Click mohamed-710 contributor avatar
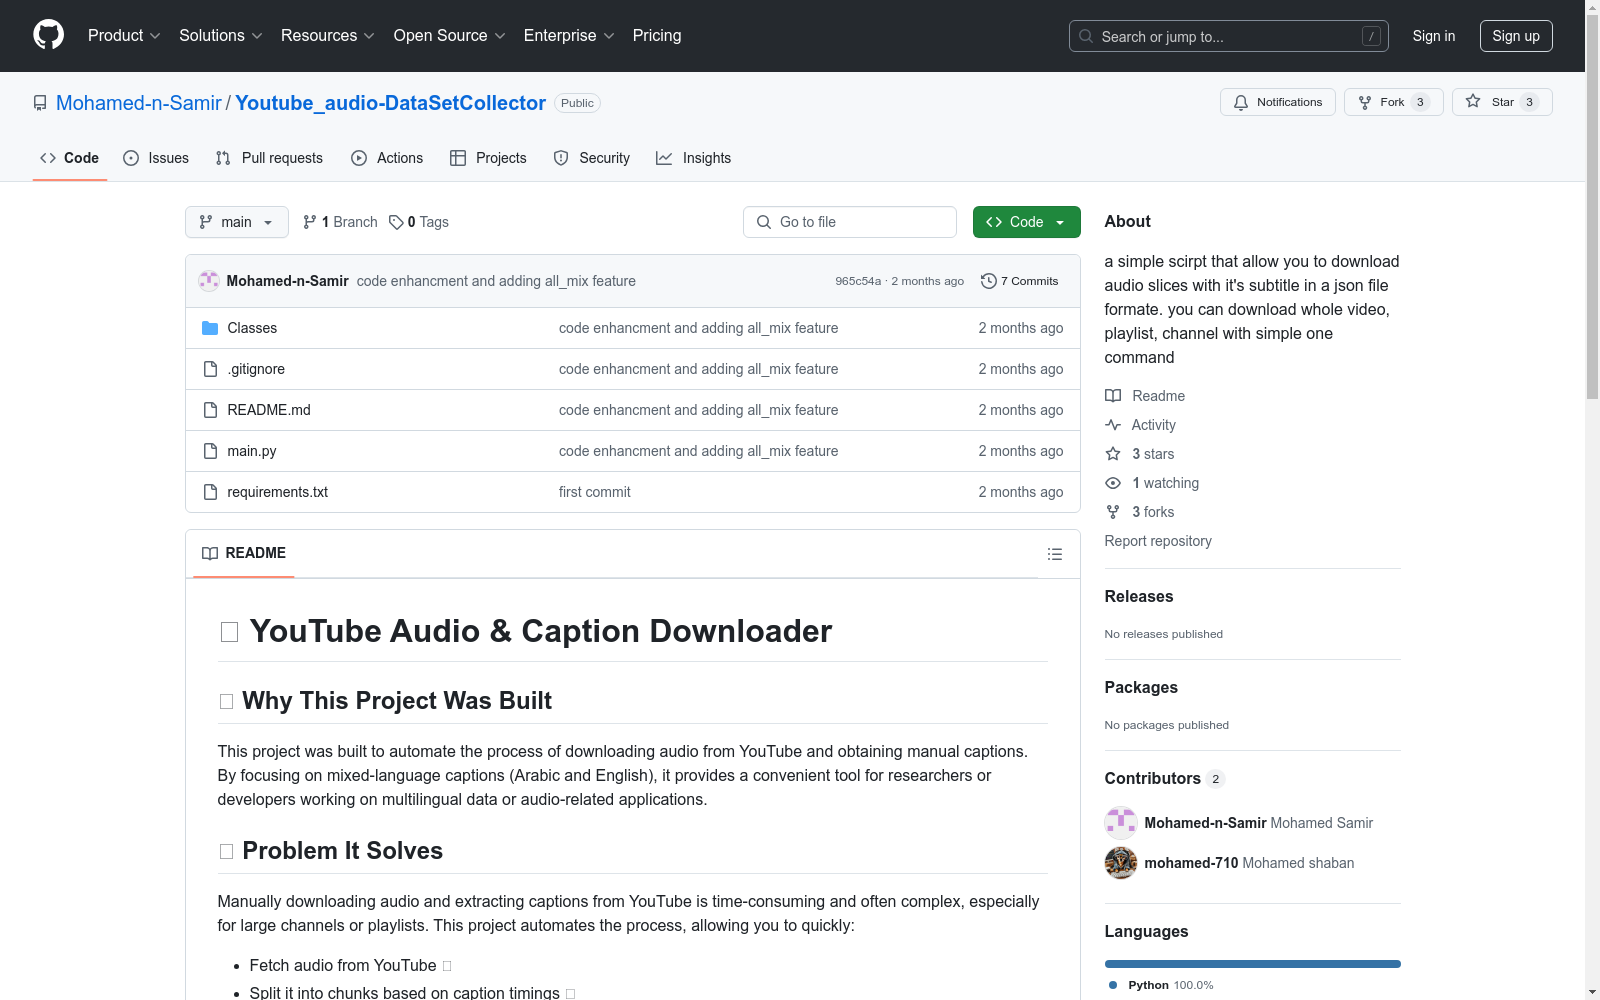The height and width of the screenshot is (1000, 1600). coord(1121,863)
